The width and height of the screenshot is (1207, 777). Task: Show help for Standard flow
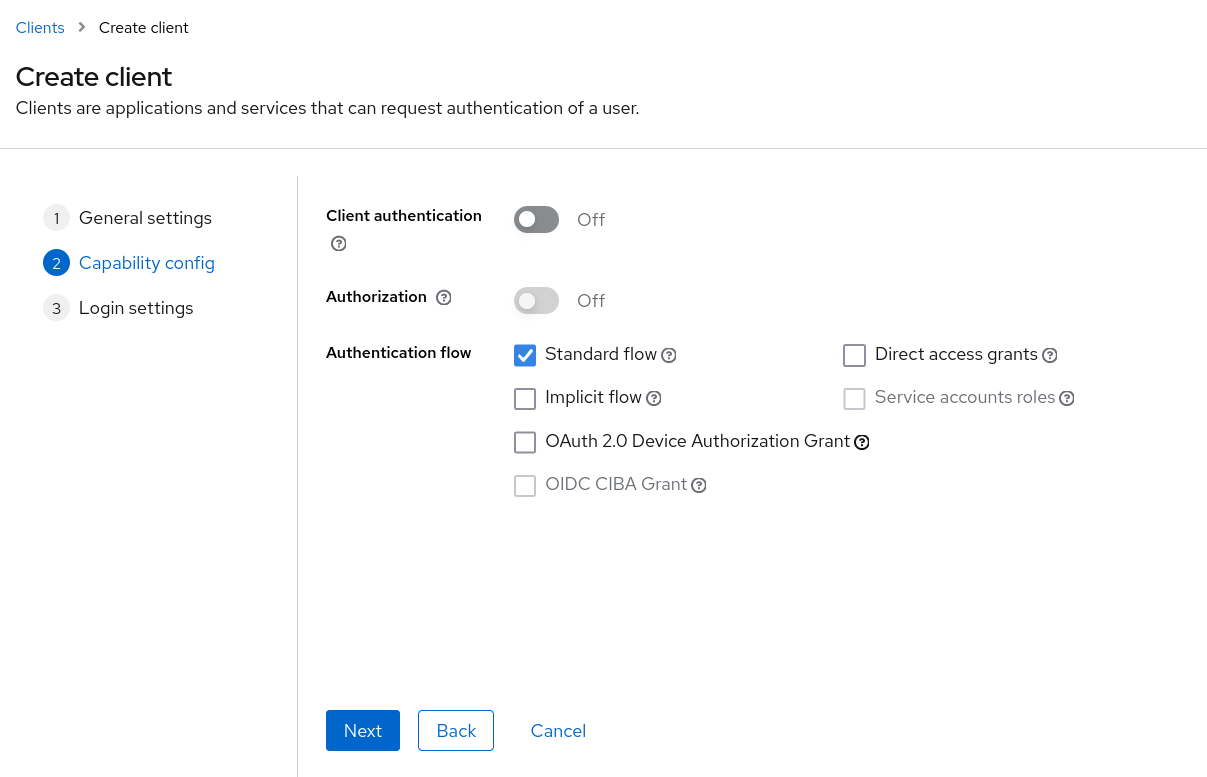670,355
